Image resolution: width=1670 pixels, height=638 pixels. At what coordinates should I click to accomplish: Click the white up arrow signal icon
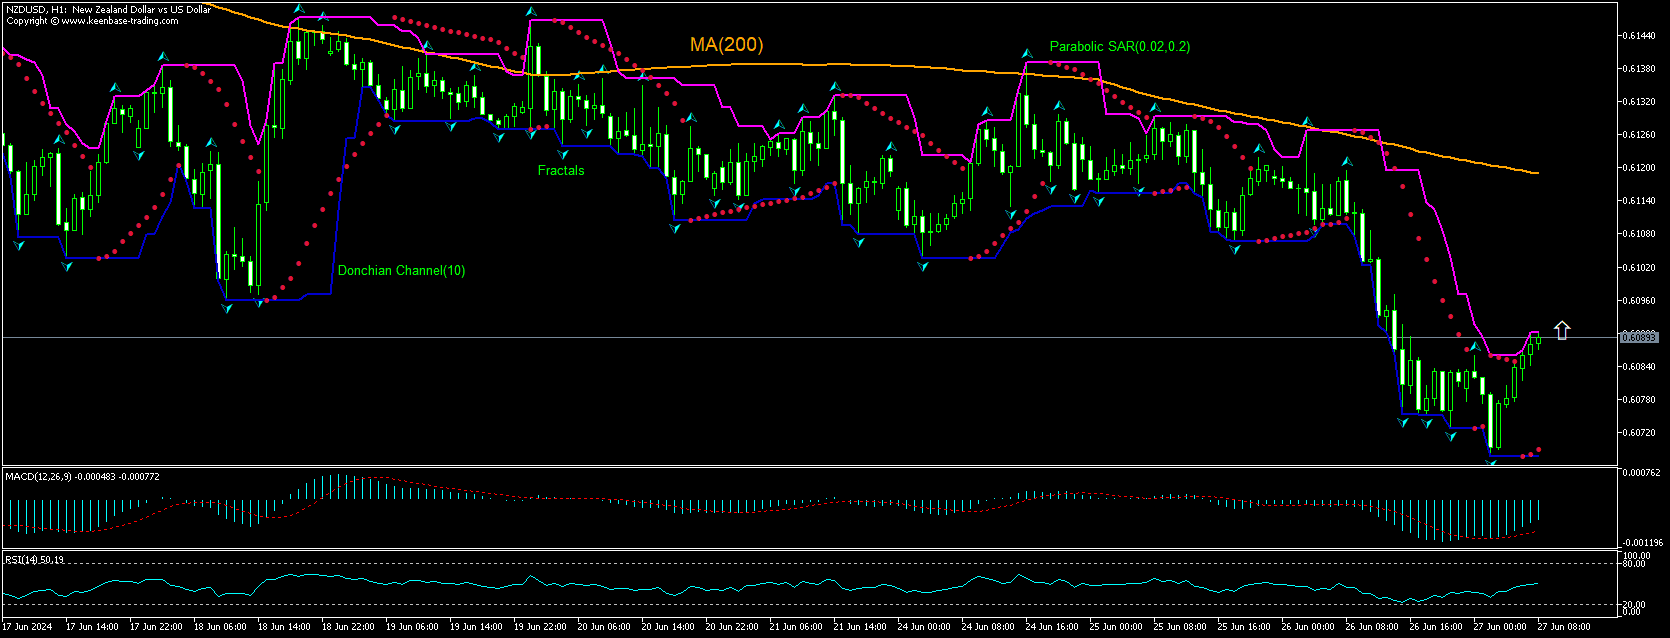(1561, 330)
